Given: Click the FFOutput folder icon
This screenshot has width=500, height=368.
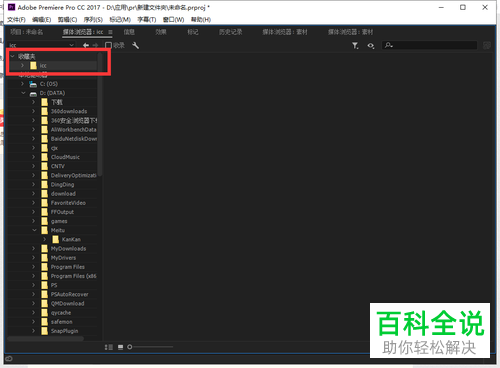Looking at the screenshot, I should pos(45,212).
